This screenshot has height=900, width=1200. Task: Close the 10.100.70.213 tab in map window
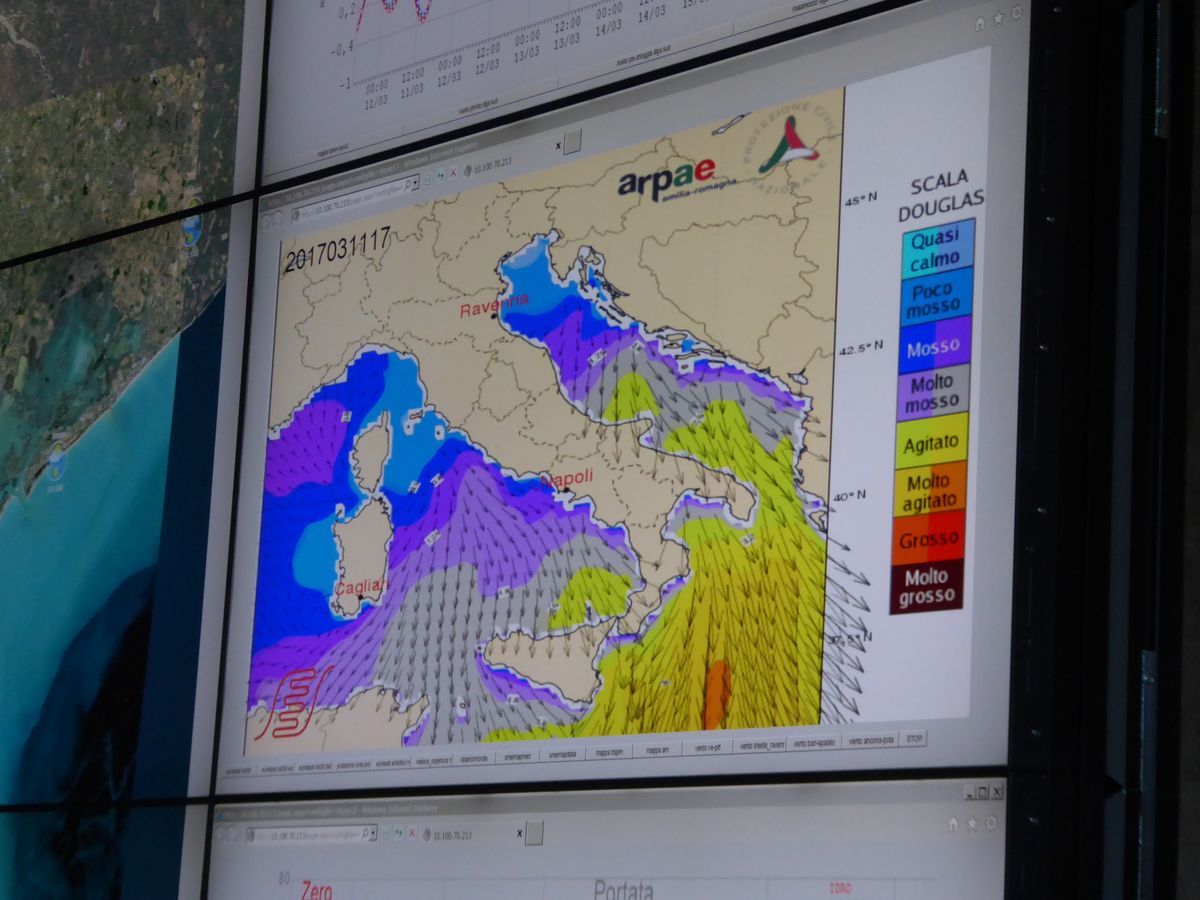pos(557,146)
